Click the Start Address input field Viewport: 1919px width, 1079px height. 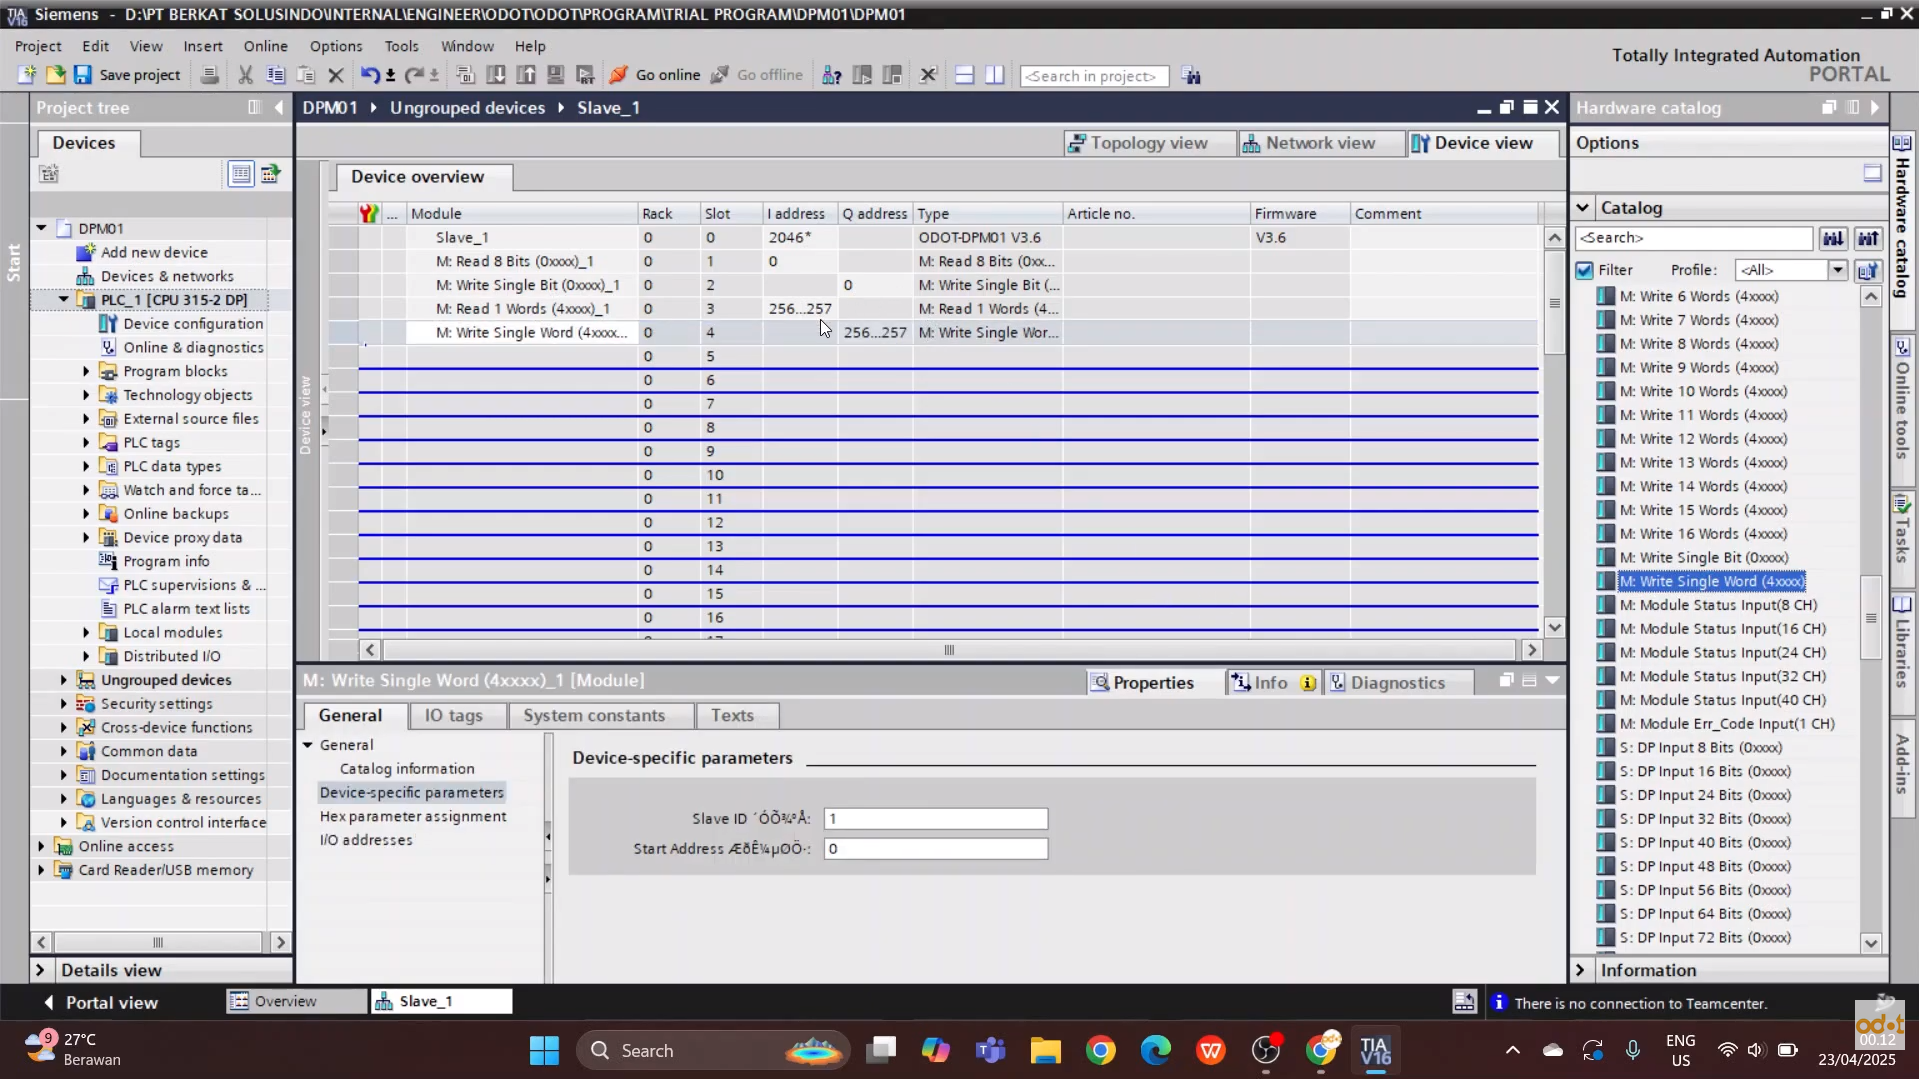(x=936, y=849)
